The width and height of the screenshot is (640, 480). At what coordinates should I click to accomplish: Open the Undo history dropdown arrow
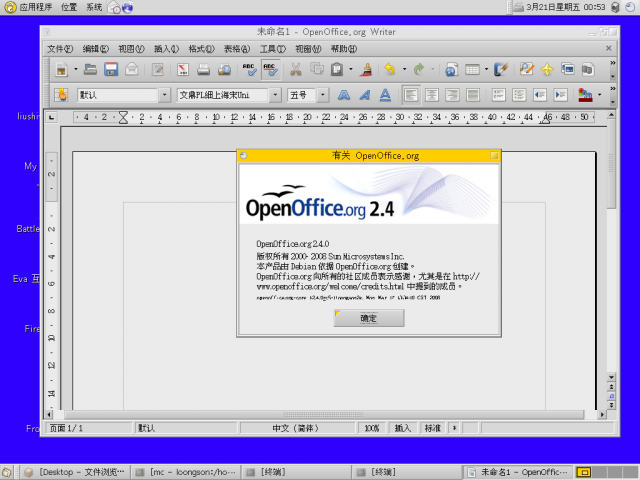(404, 69)
